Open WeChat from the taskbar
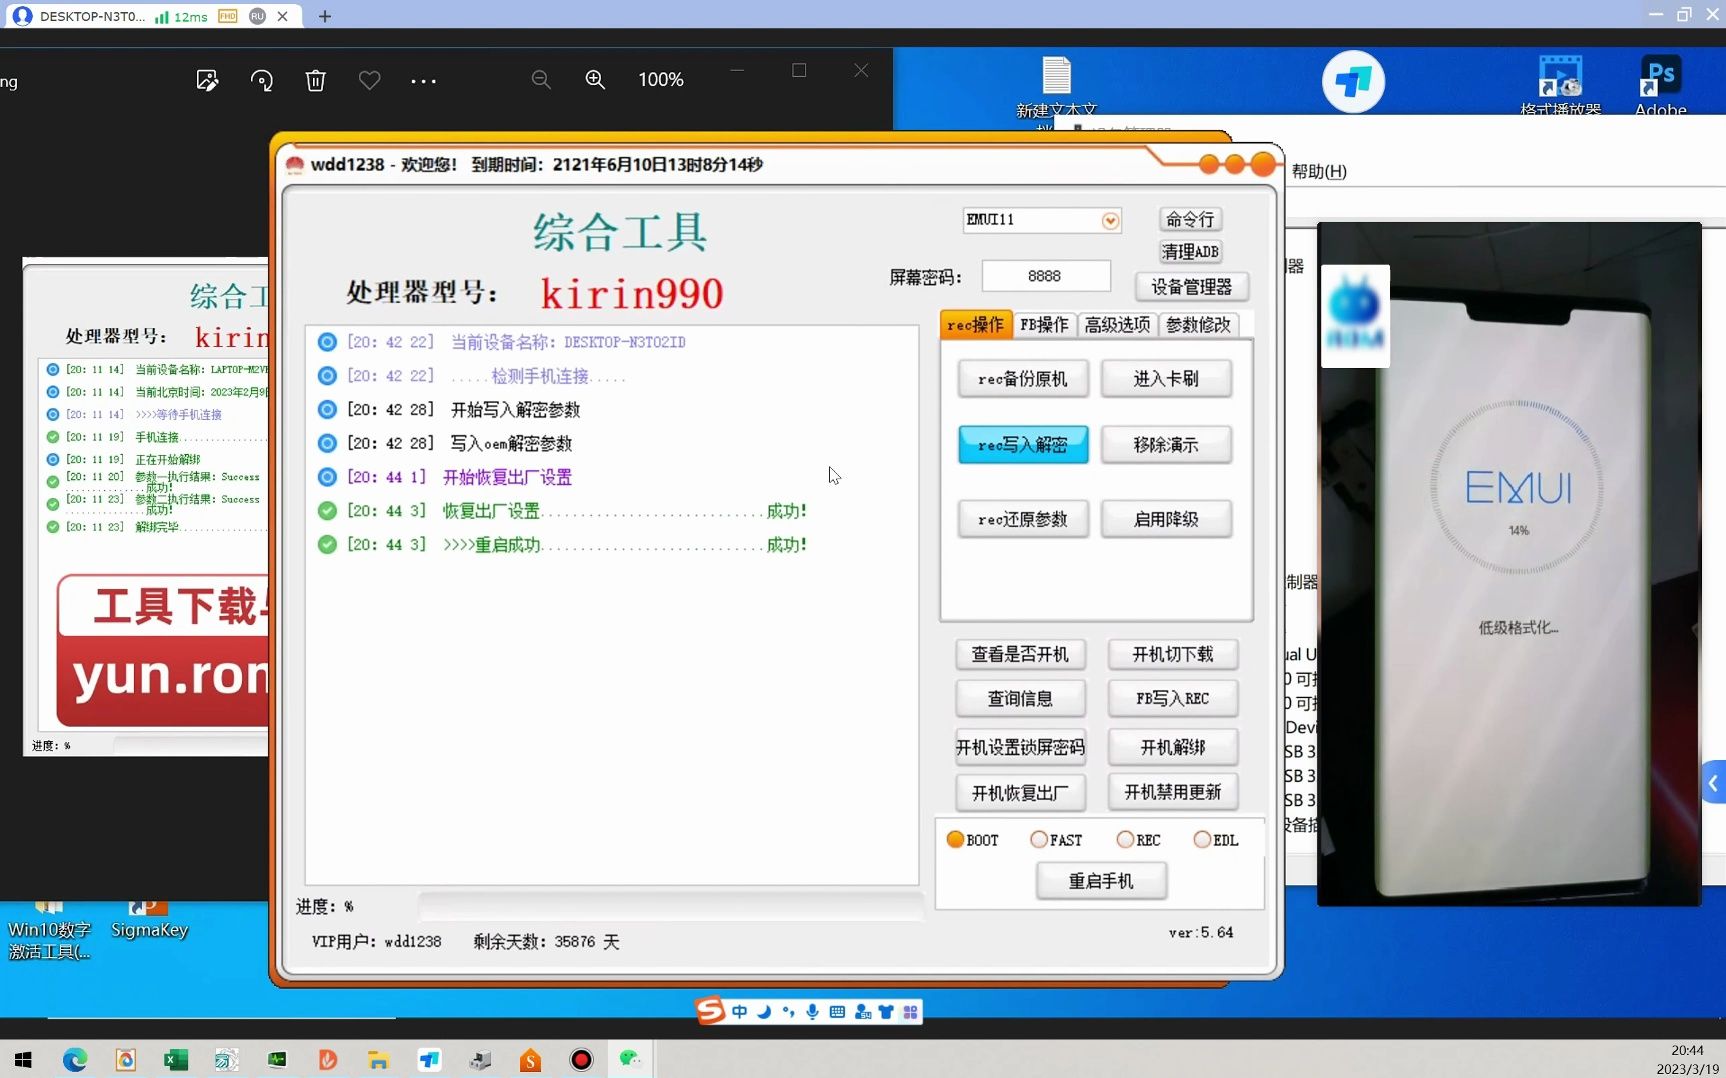The width and height of the screenshot is (1726, 1078). (x=630, y=1059)
